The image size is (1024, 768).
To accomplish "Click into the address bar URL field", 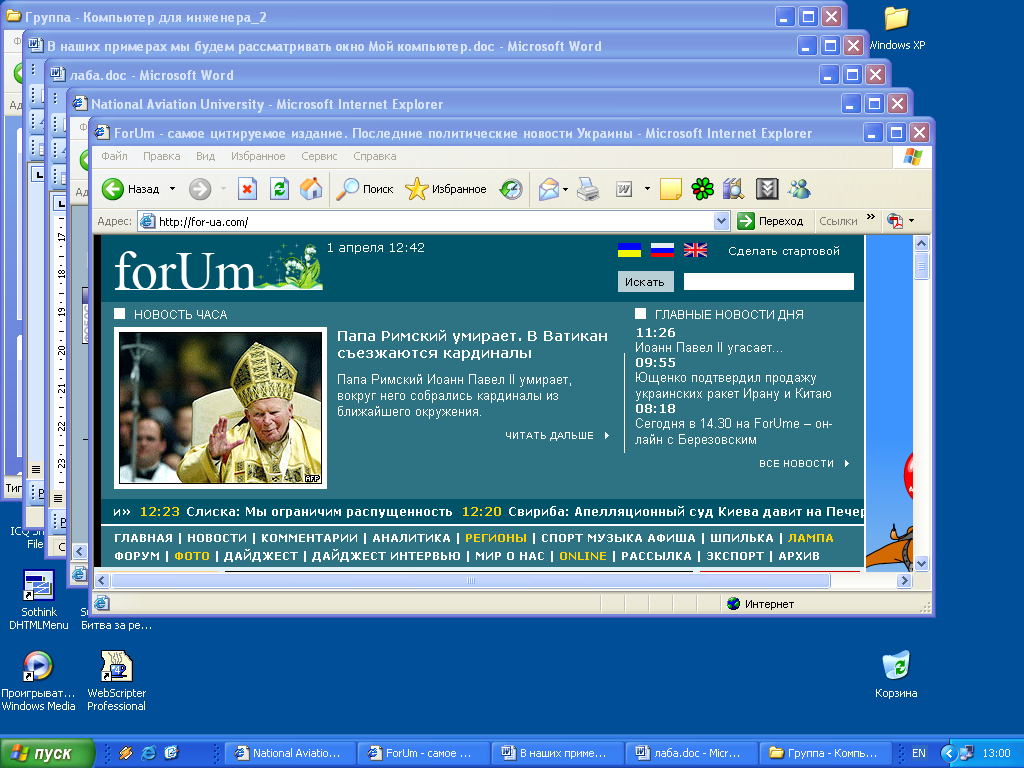I will 434,221.
